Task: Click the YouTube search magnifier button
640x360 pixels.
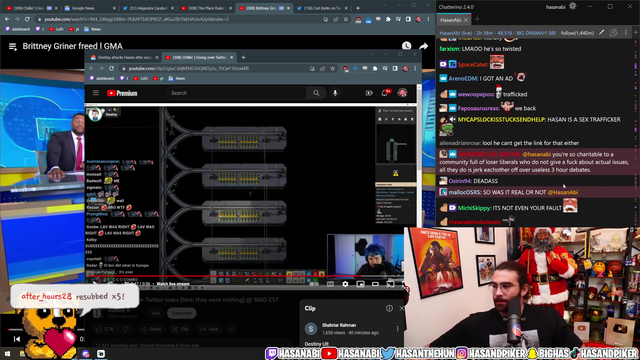Action: [x=316, y=93]
